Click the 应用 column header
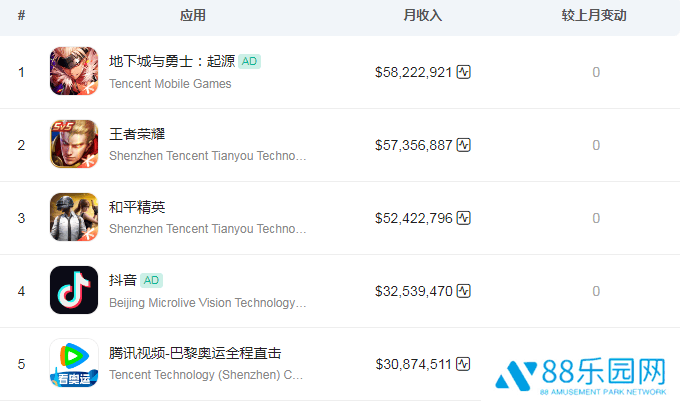 (x=192, y=16)
